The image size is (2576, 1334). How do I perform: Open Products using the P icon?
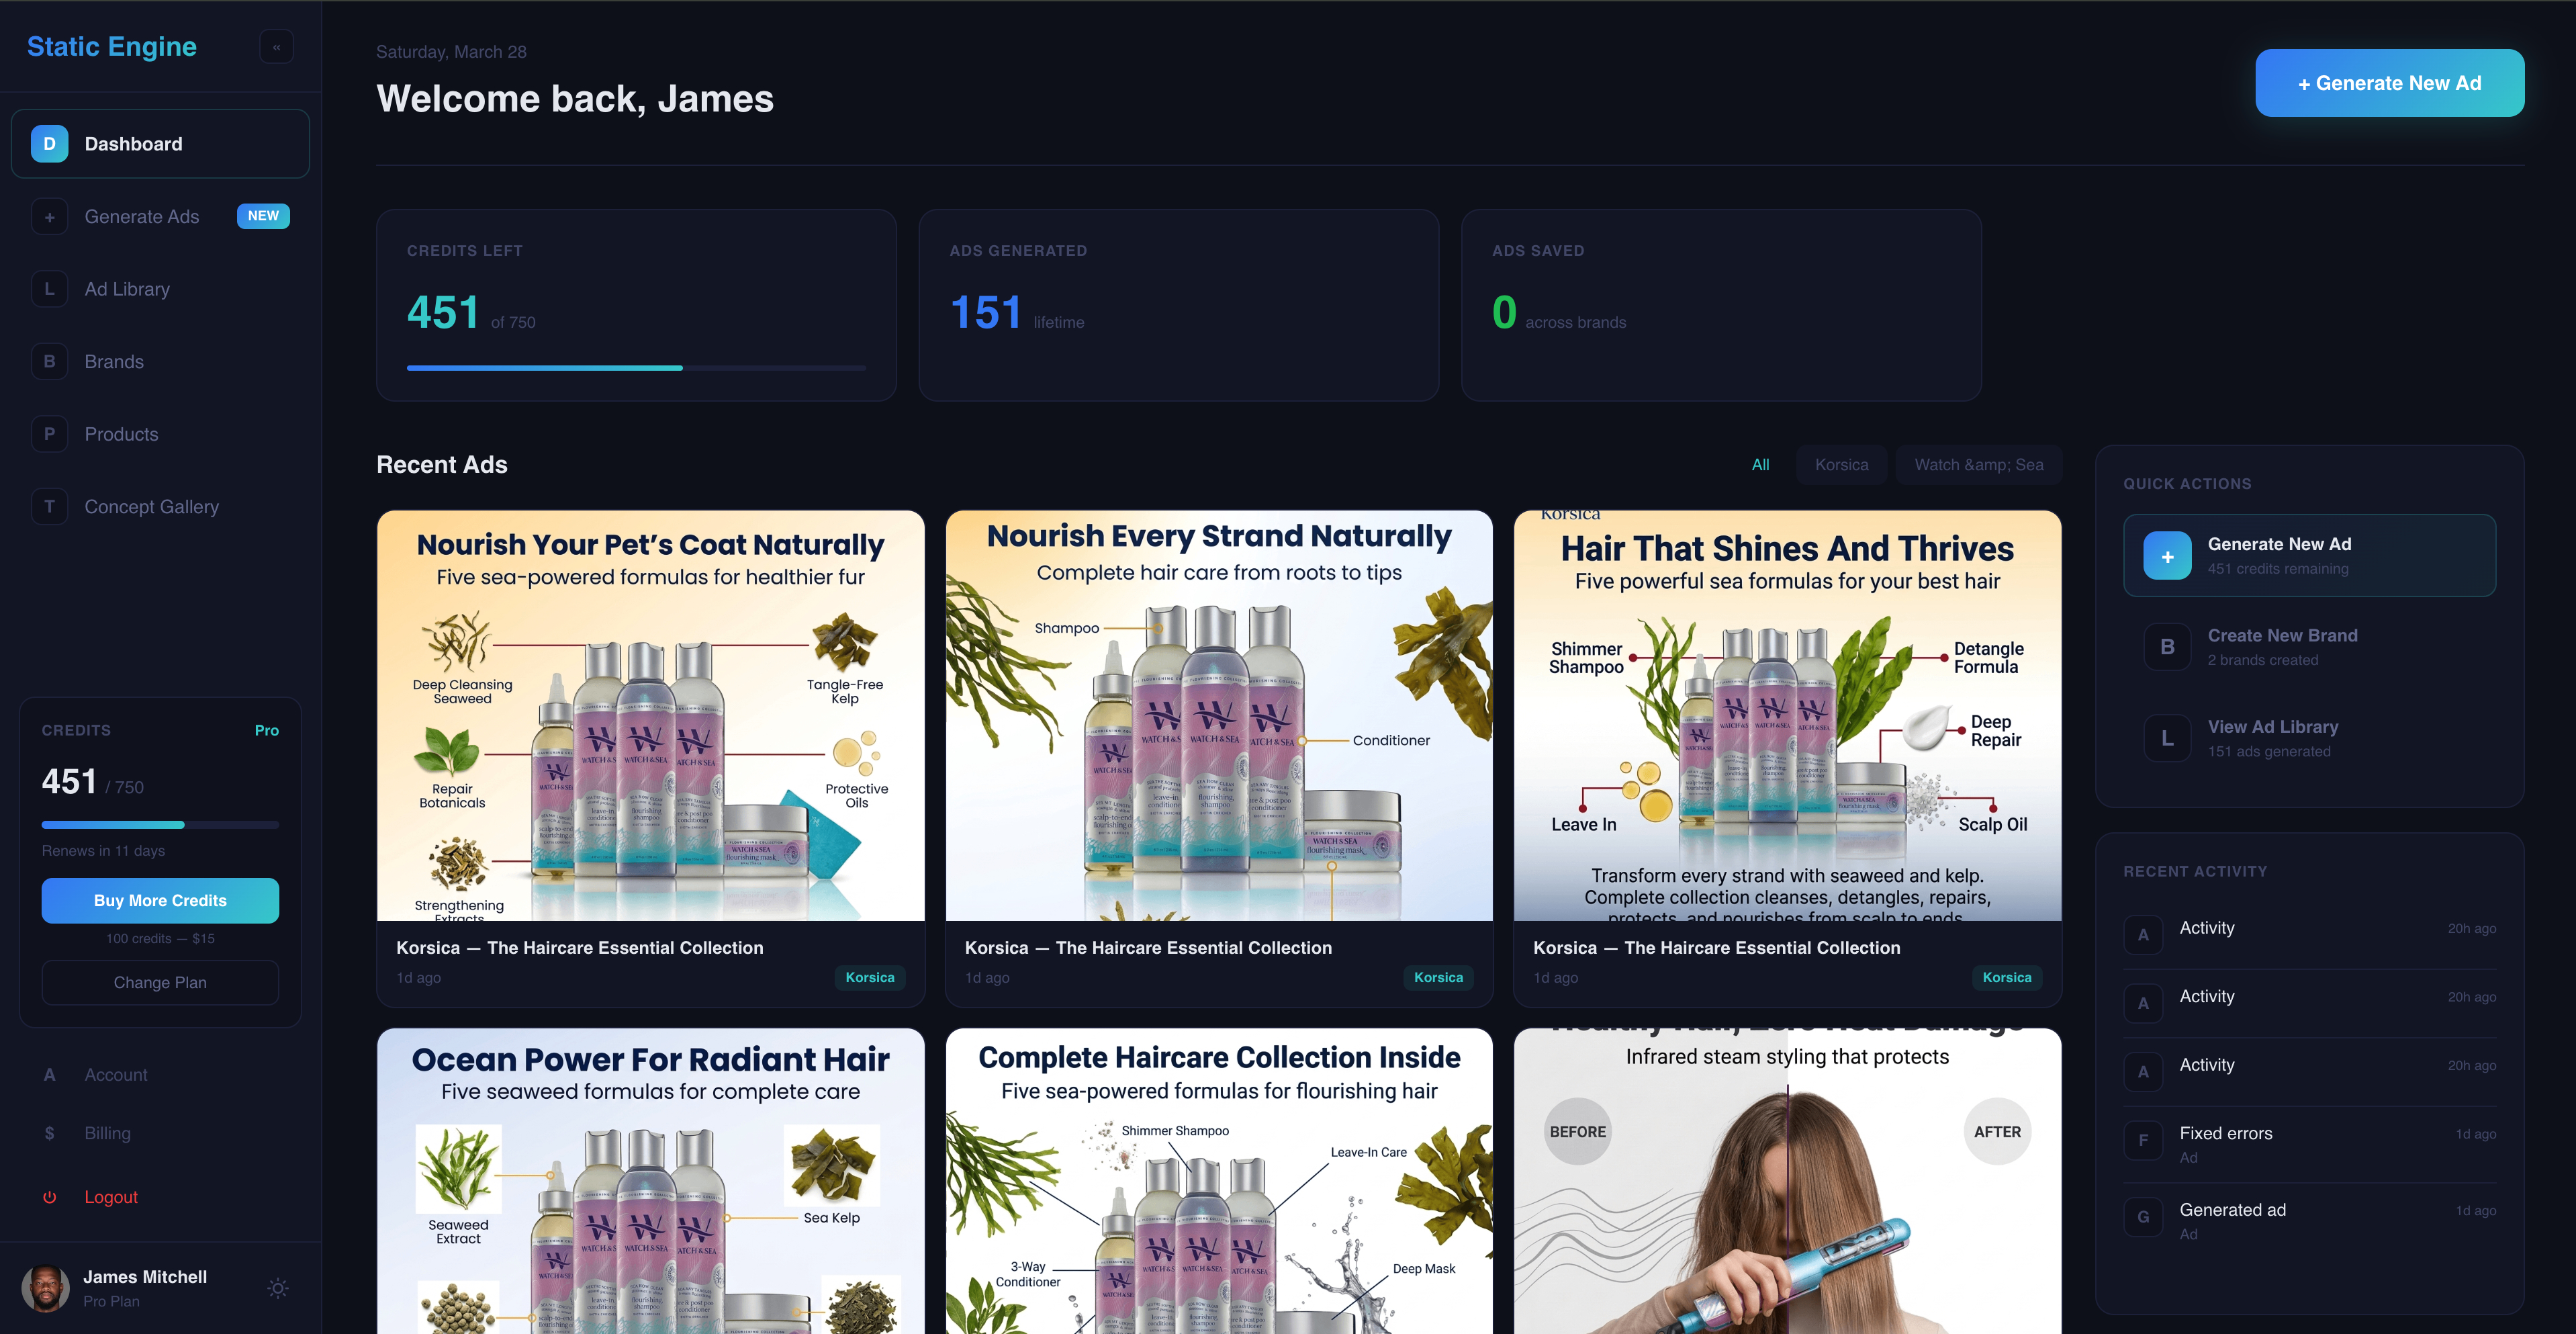tap(49, 433)
